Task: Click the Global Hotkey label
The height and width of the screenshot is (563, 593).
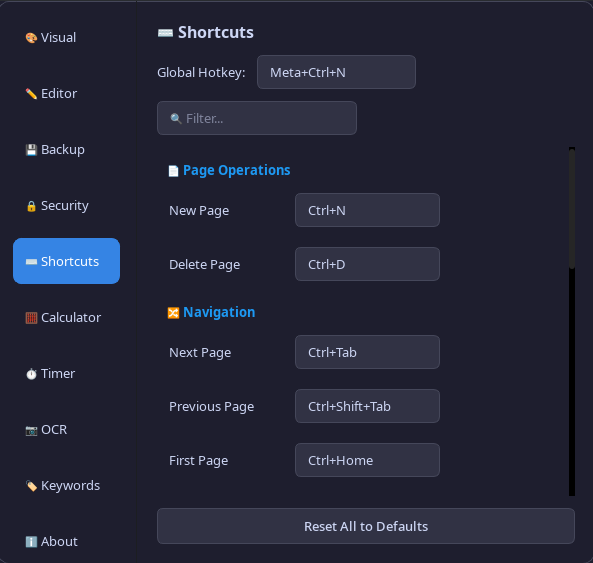Action: [201, 72]
